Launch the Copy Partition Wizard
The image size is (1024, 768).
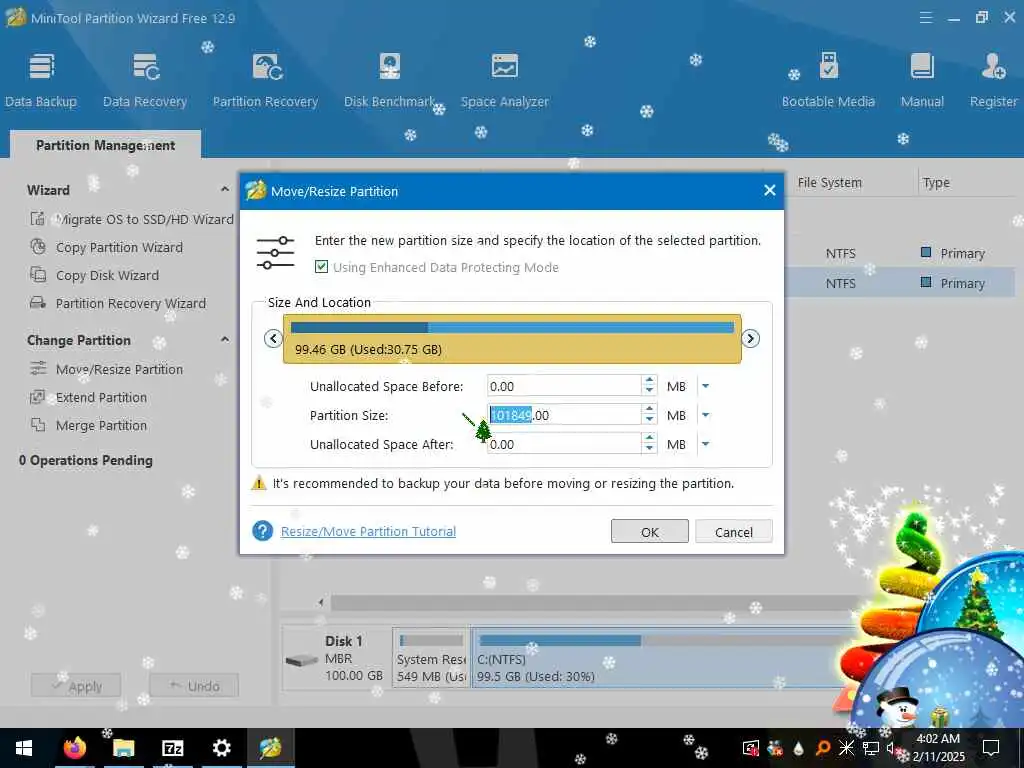[107, 248]
